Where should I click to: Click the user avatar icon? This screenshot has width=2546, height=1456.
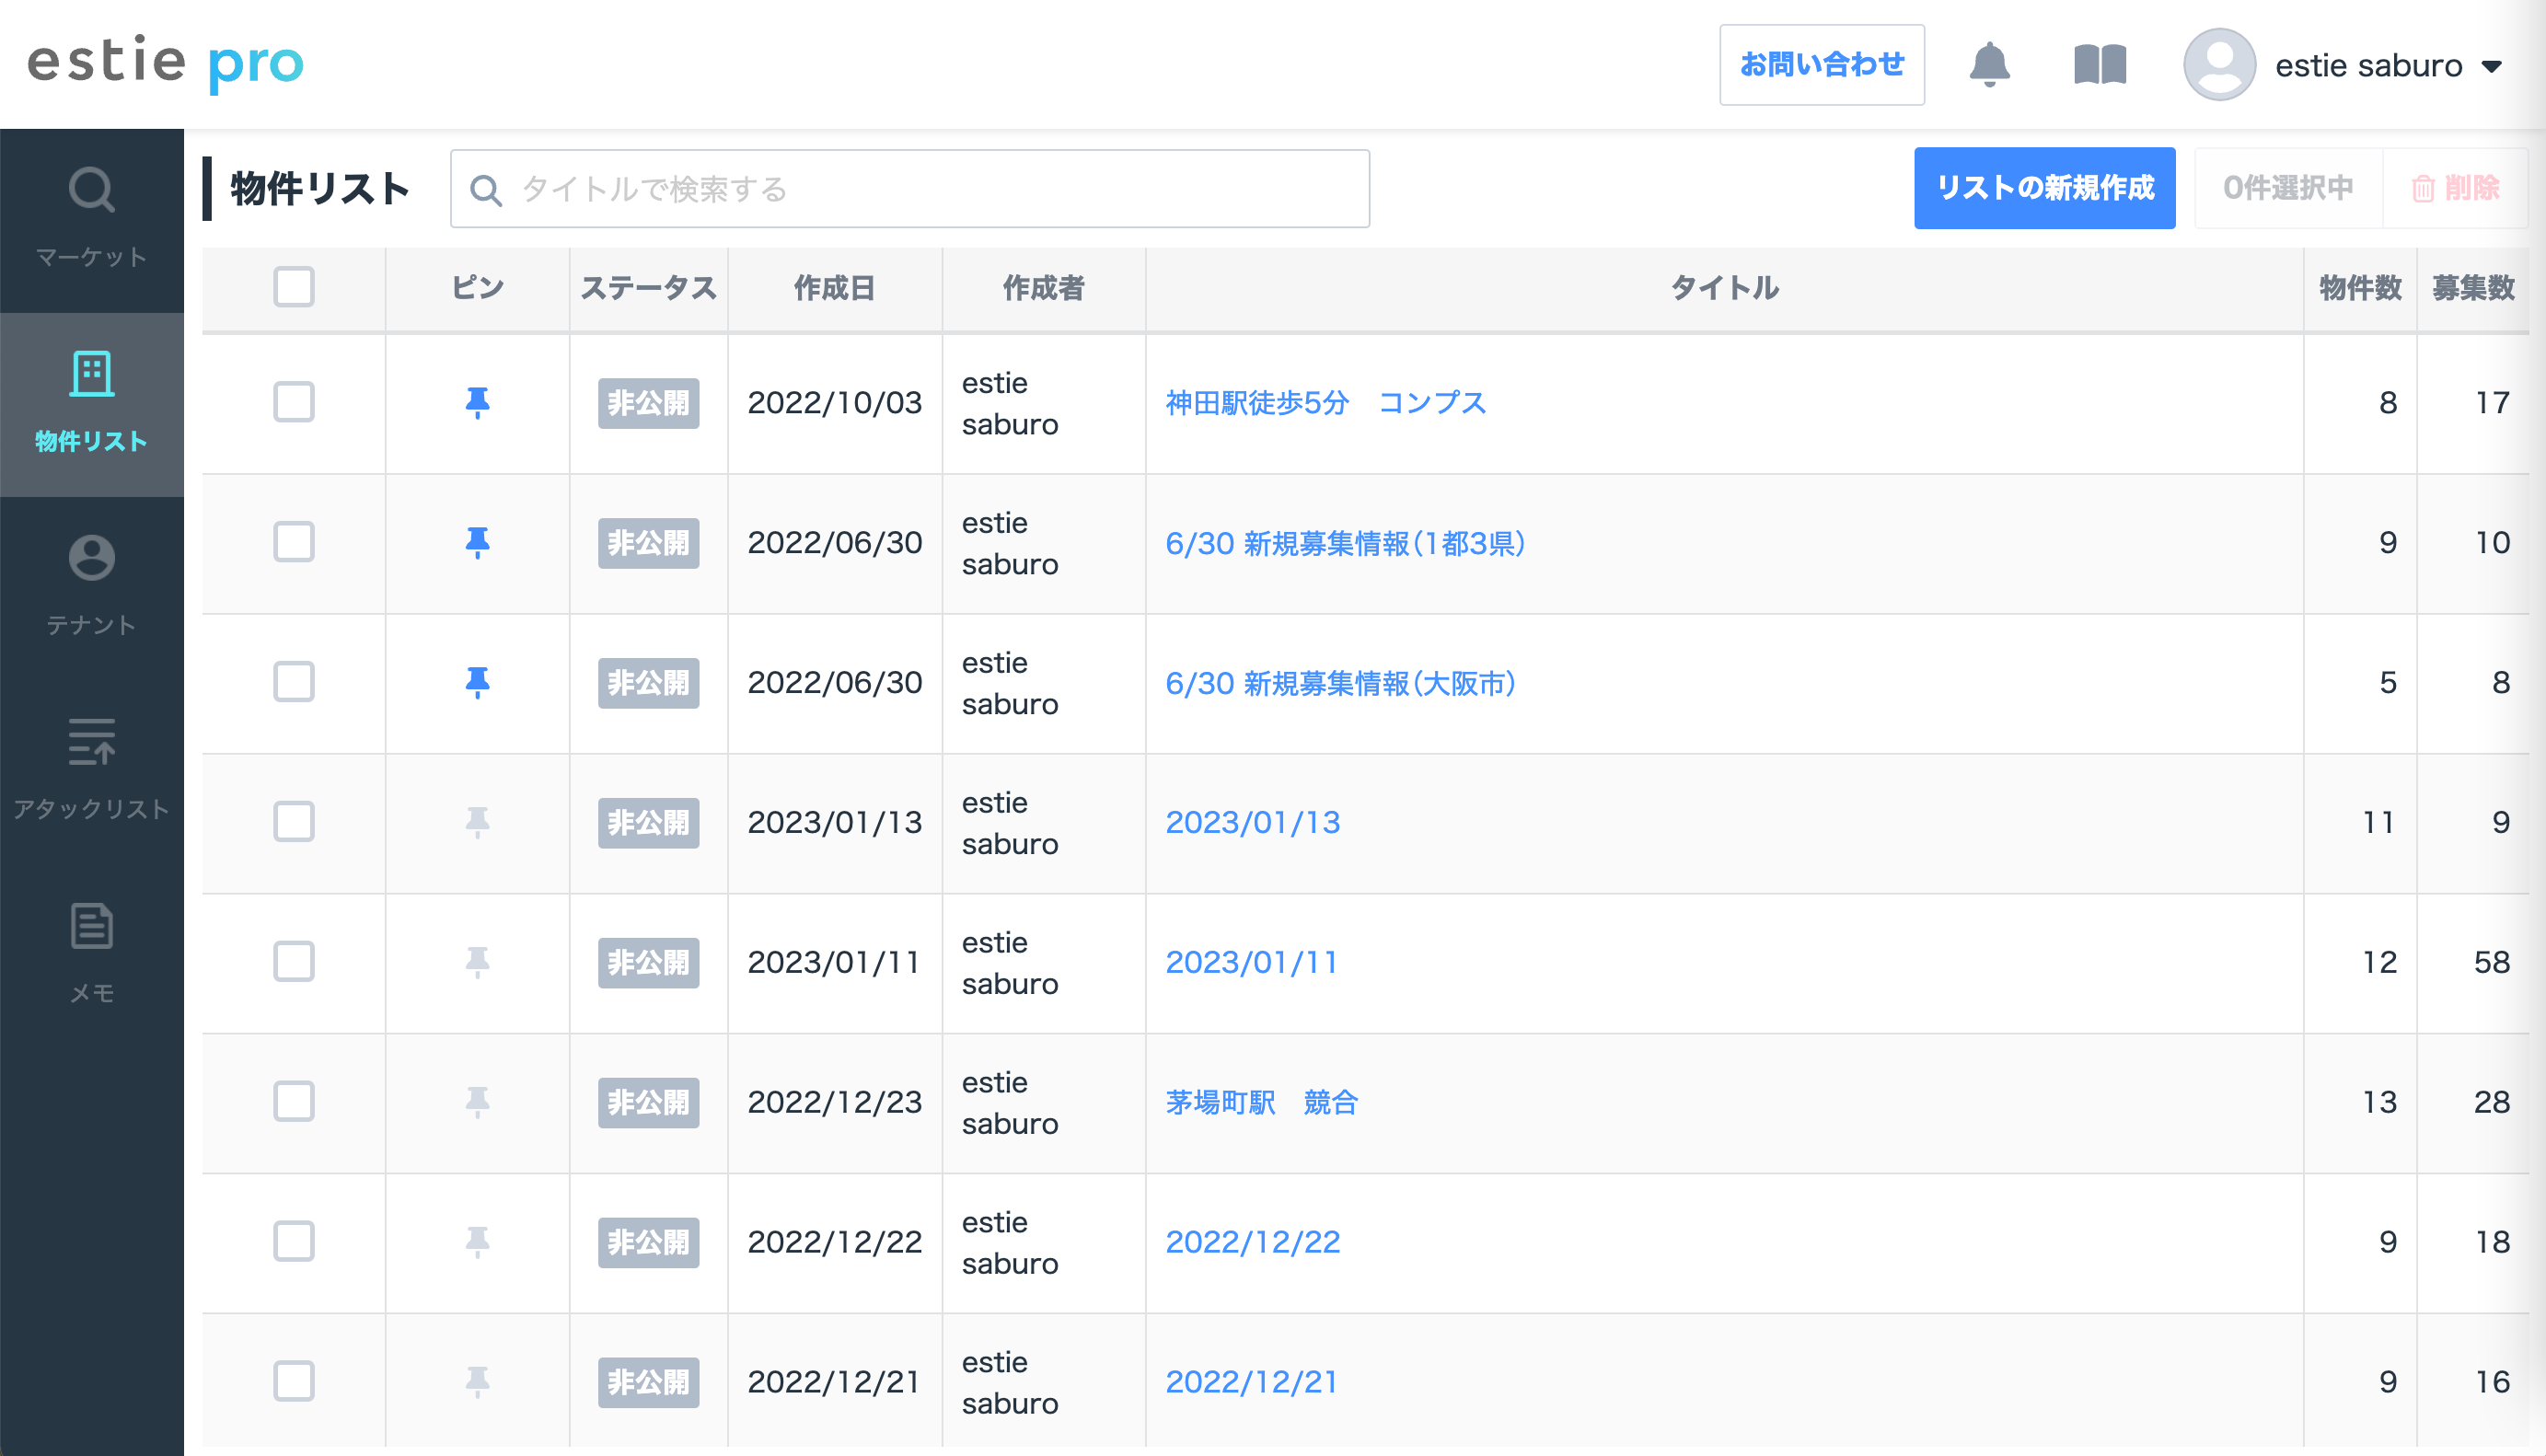tap(2218, 65)
